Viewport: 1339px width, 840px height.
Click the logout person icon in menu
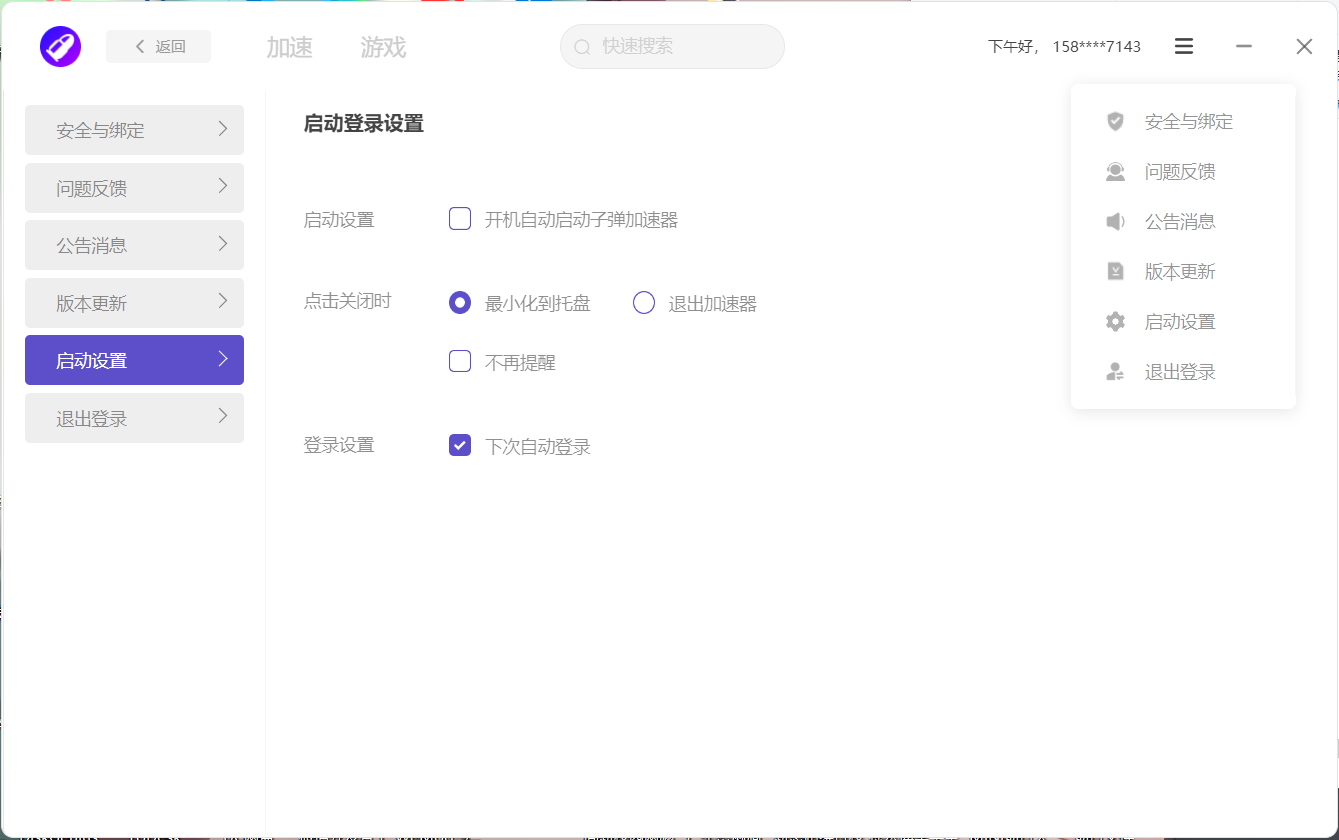pyautogui.click(x=1115, y=372)
